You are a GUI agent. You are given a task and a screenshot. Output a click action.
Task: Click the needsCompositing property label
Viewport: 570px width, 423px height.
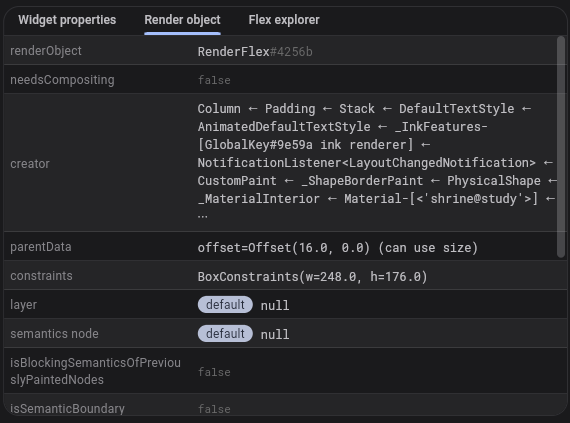pos(62,80)
